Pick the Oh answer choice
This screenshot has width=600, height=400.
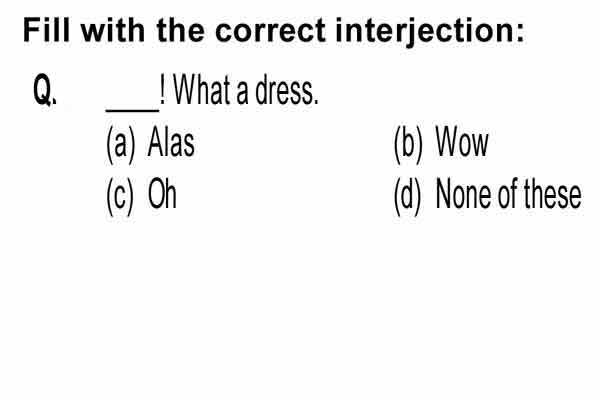[162, 194]
